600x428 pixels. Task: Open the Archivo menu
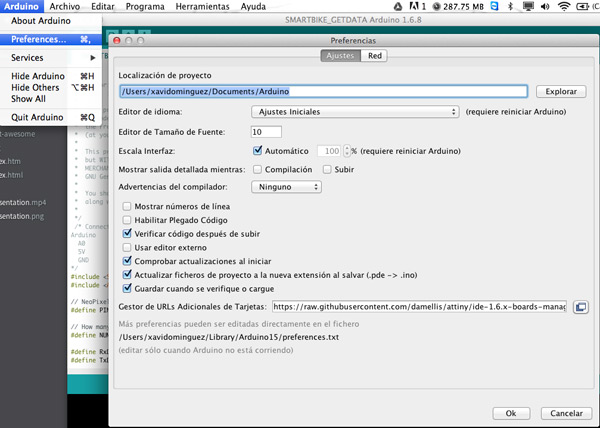pos(65,7)
